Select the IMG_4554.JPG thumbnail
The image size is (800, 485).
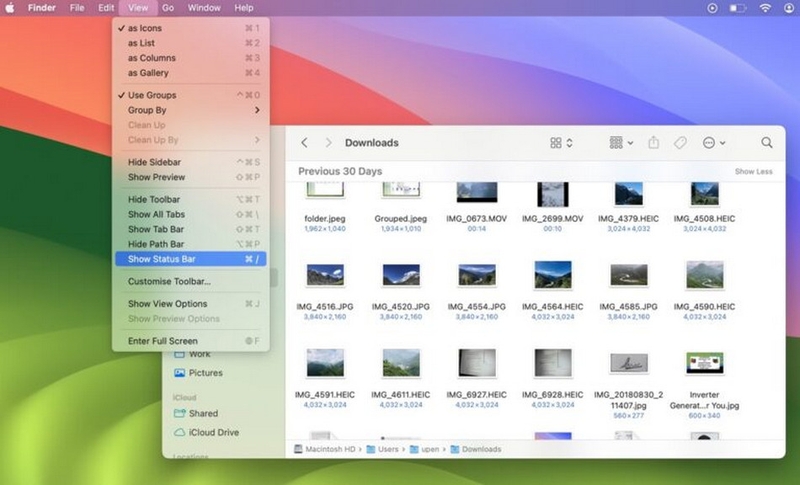477,275
